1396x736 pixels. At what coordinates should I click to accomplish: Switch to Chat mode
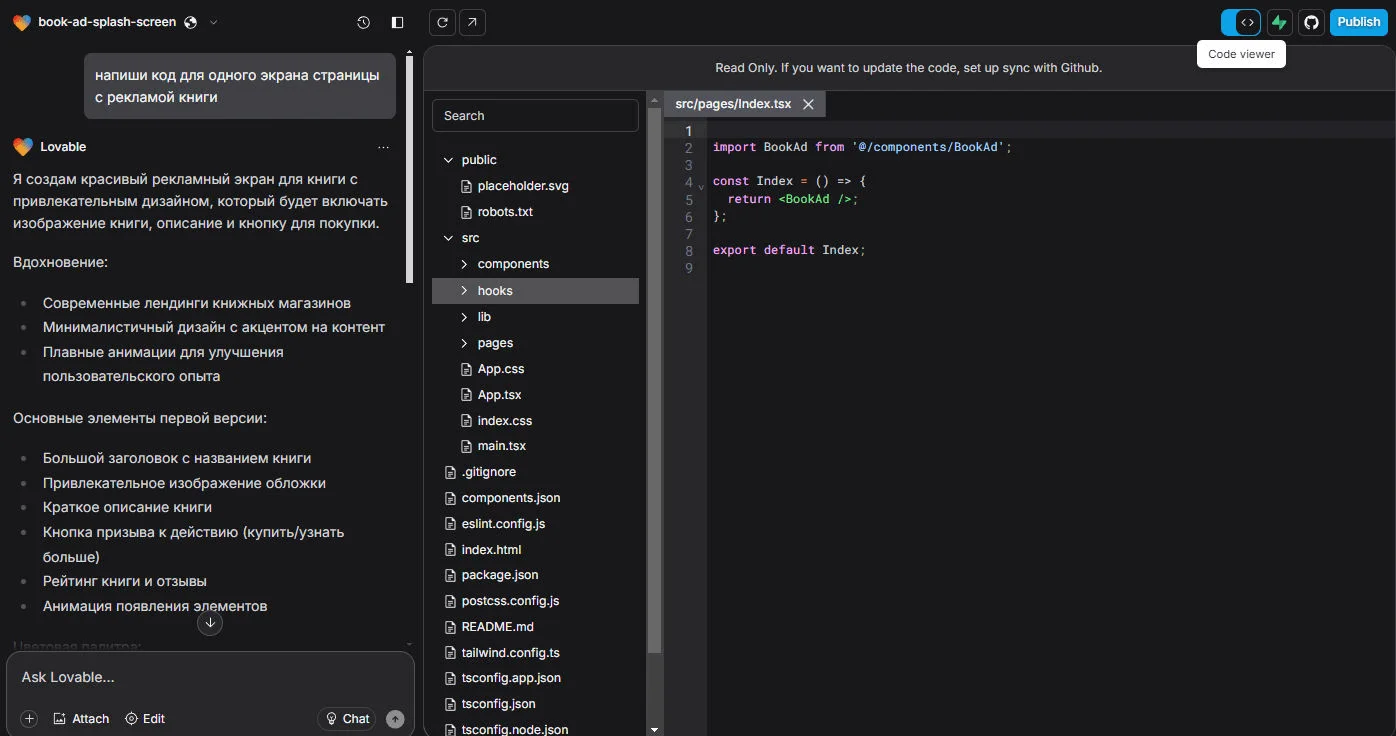[x=346, y=718]
